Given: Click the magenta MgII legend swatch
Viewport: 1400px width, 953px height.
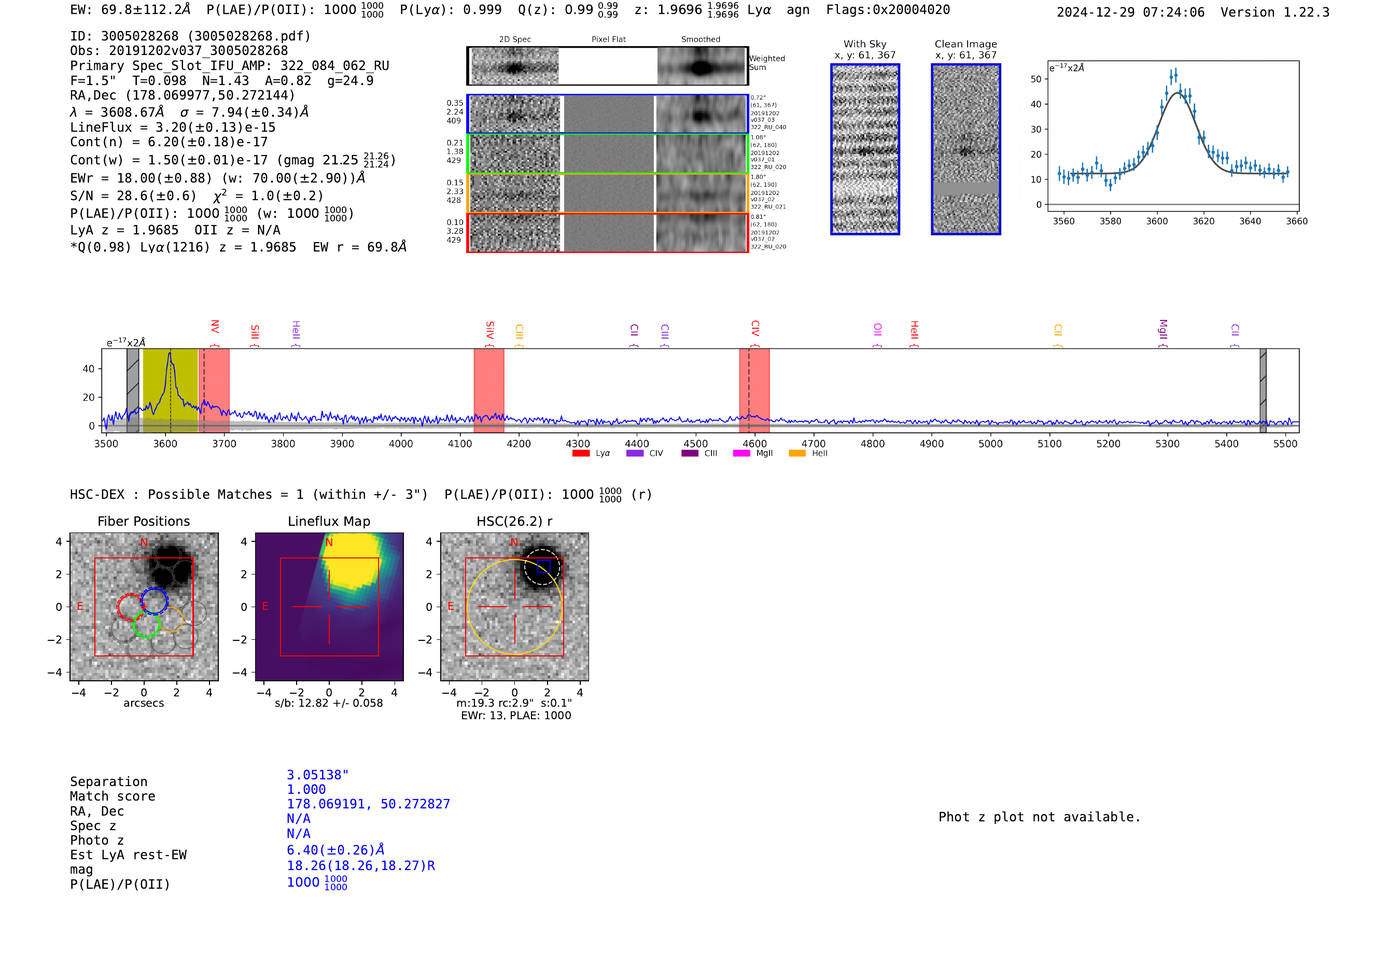Looking at the screenshot, I should pyautogui.click(x=741, y=454).
